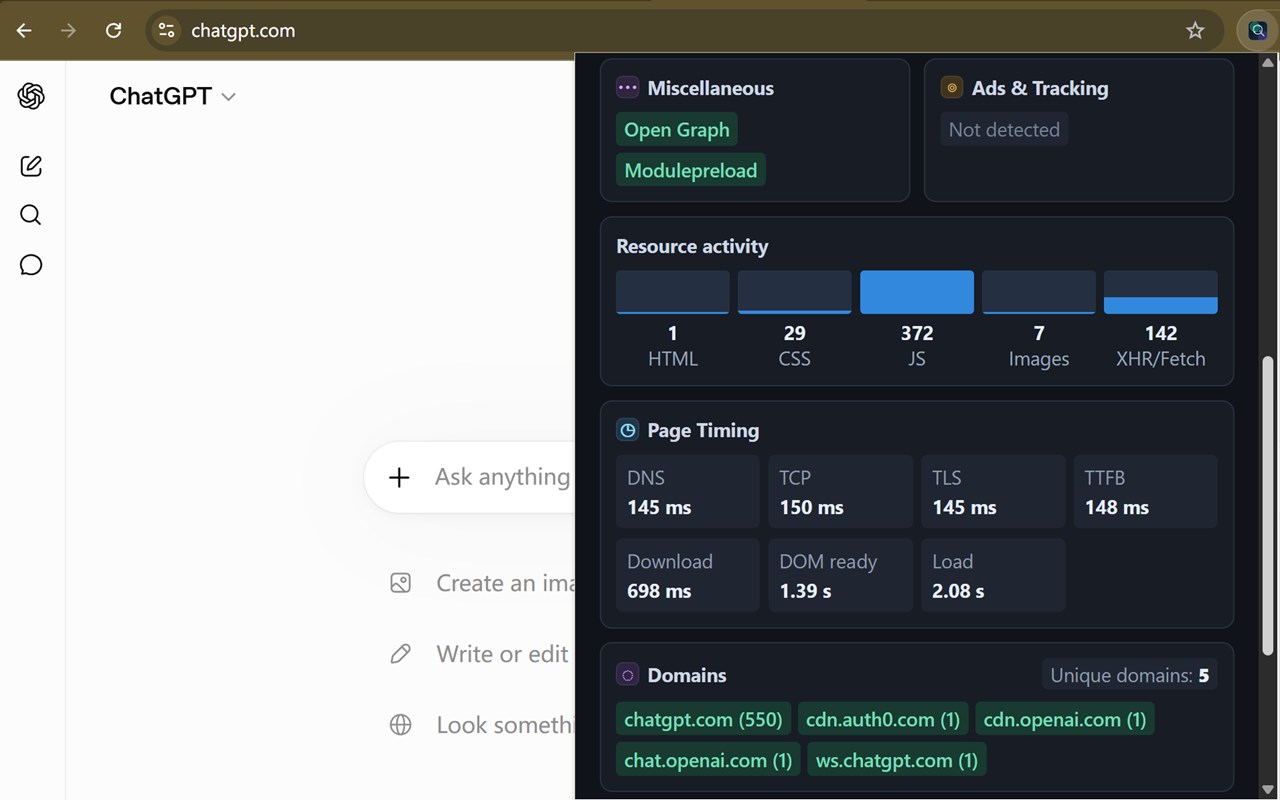Click the DOM ready 1.39 s card
The width and height of the screenshot is (1280, 800).
pos(840,575)
